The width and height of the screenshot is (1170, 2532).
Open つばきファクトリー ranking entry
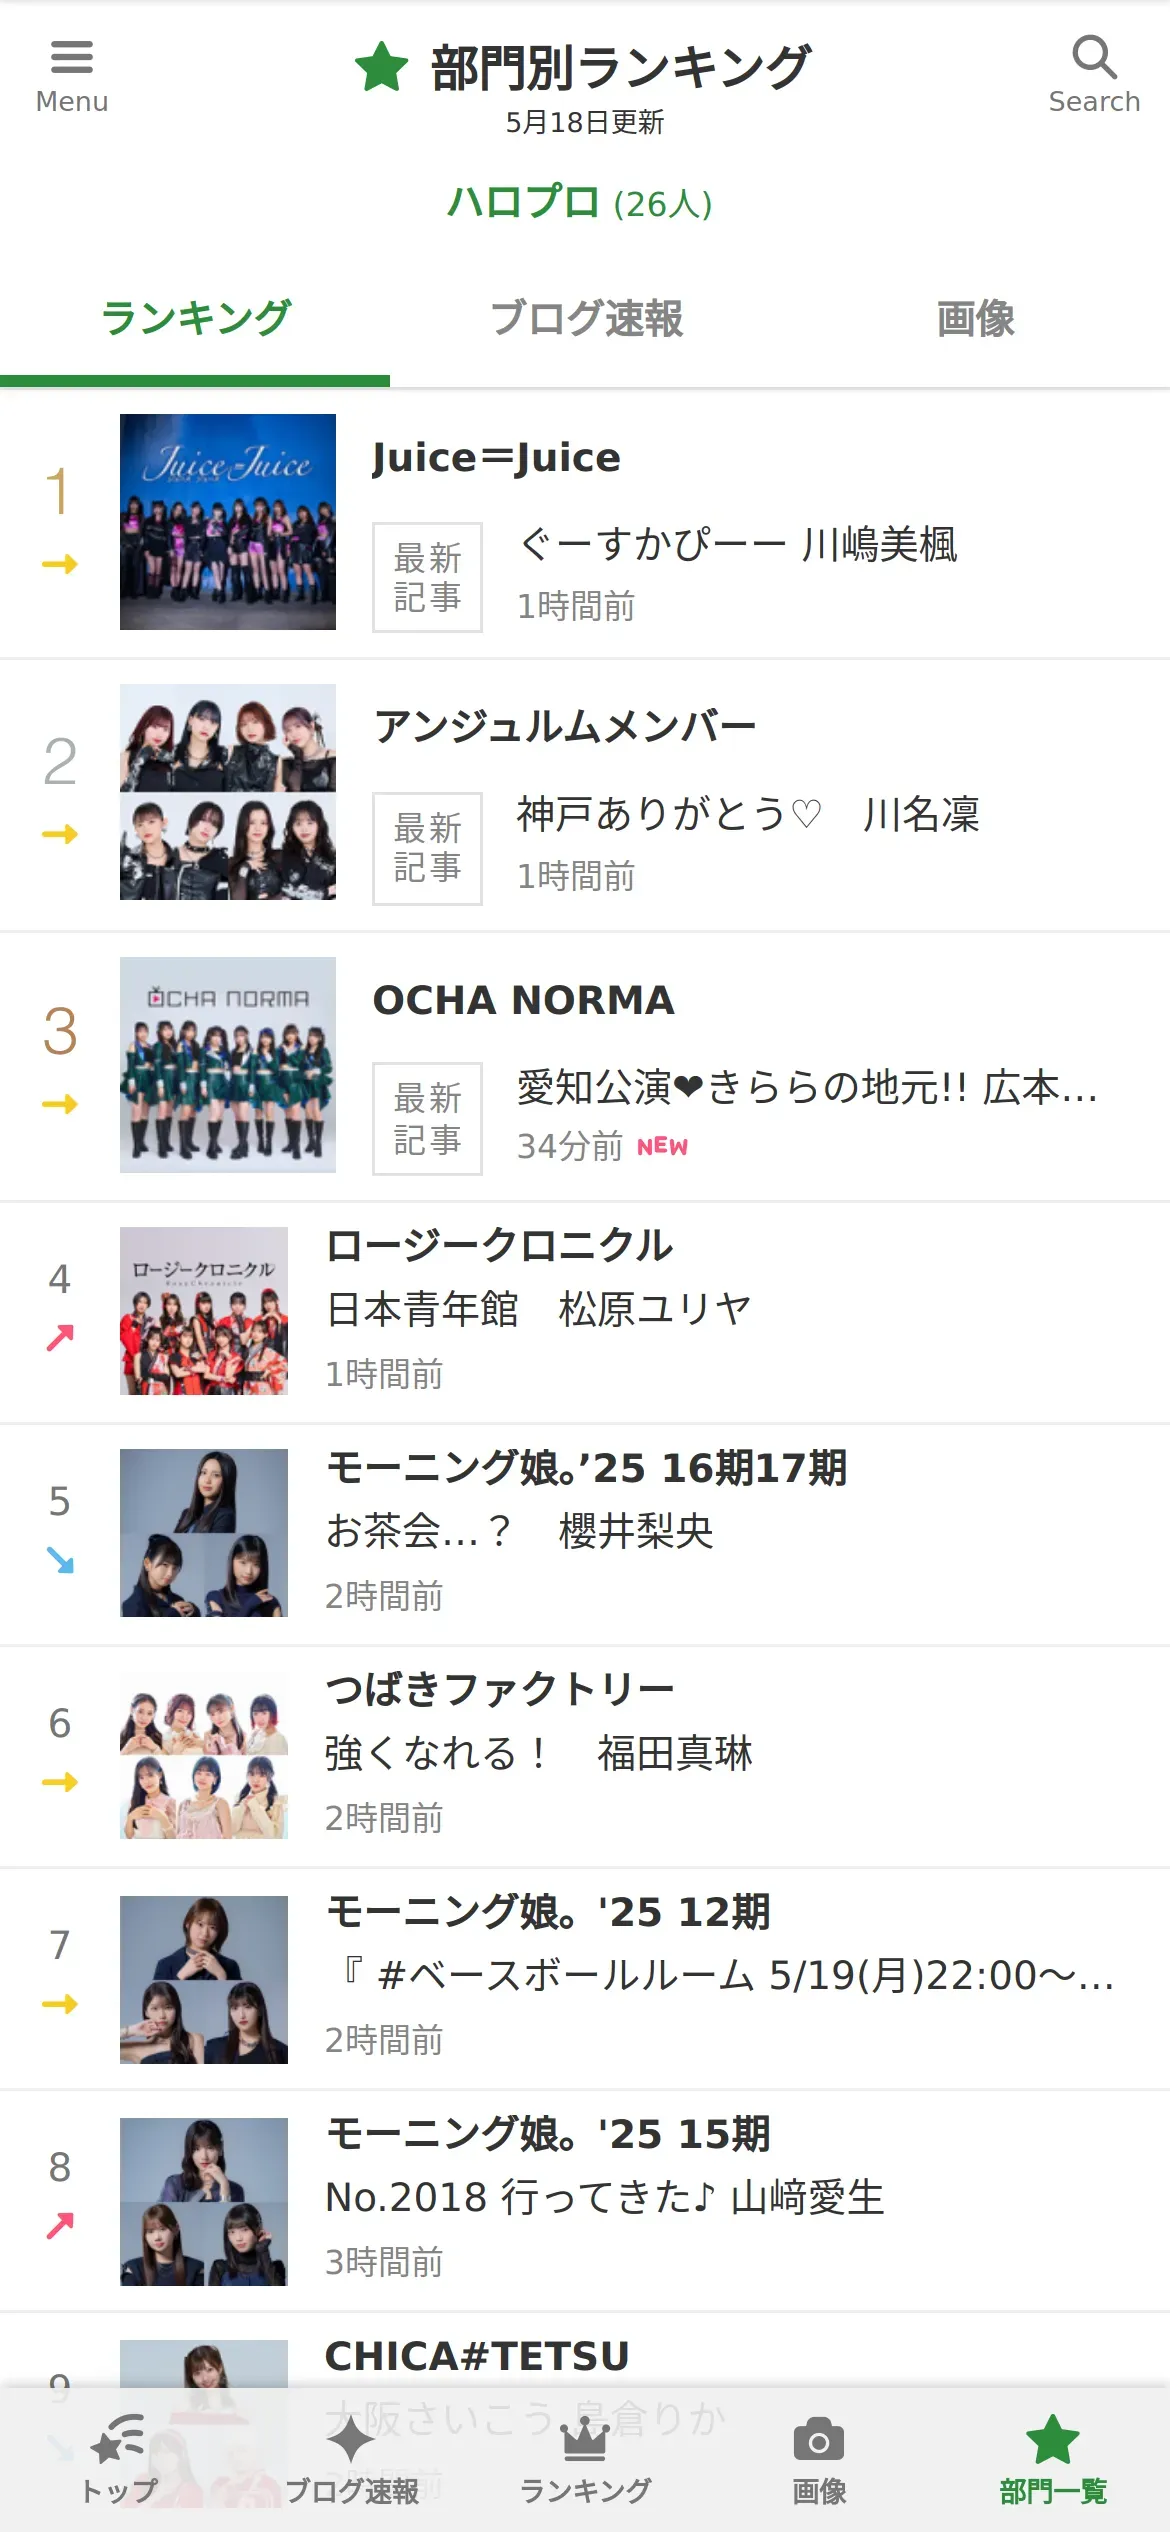point(500,1689)
